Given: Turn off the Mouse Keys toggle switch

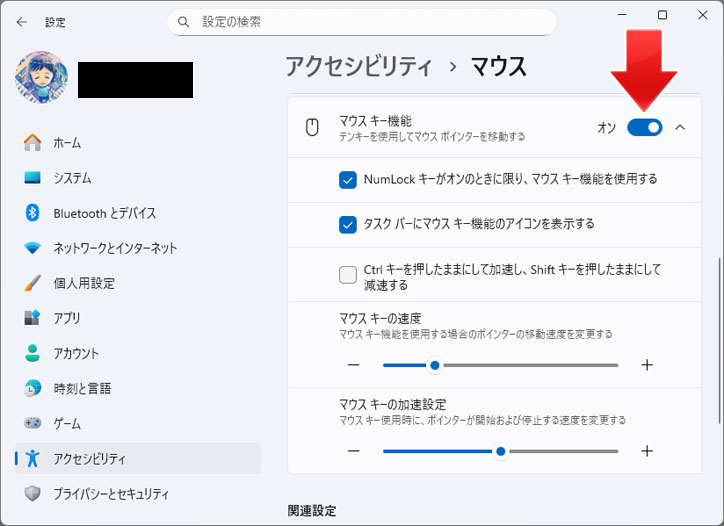Looking at the screenshot, I should tap(644, 127).
